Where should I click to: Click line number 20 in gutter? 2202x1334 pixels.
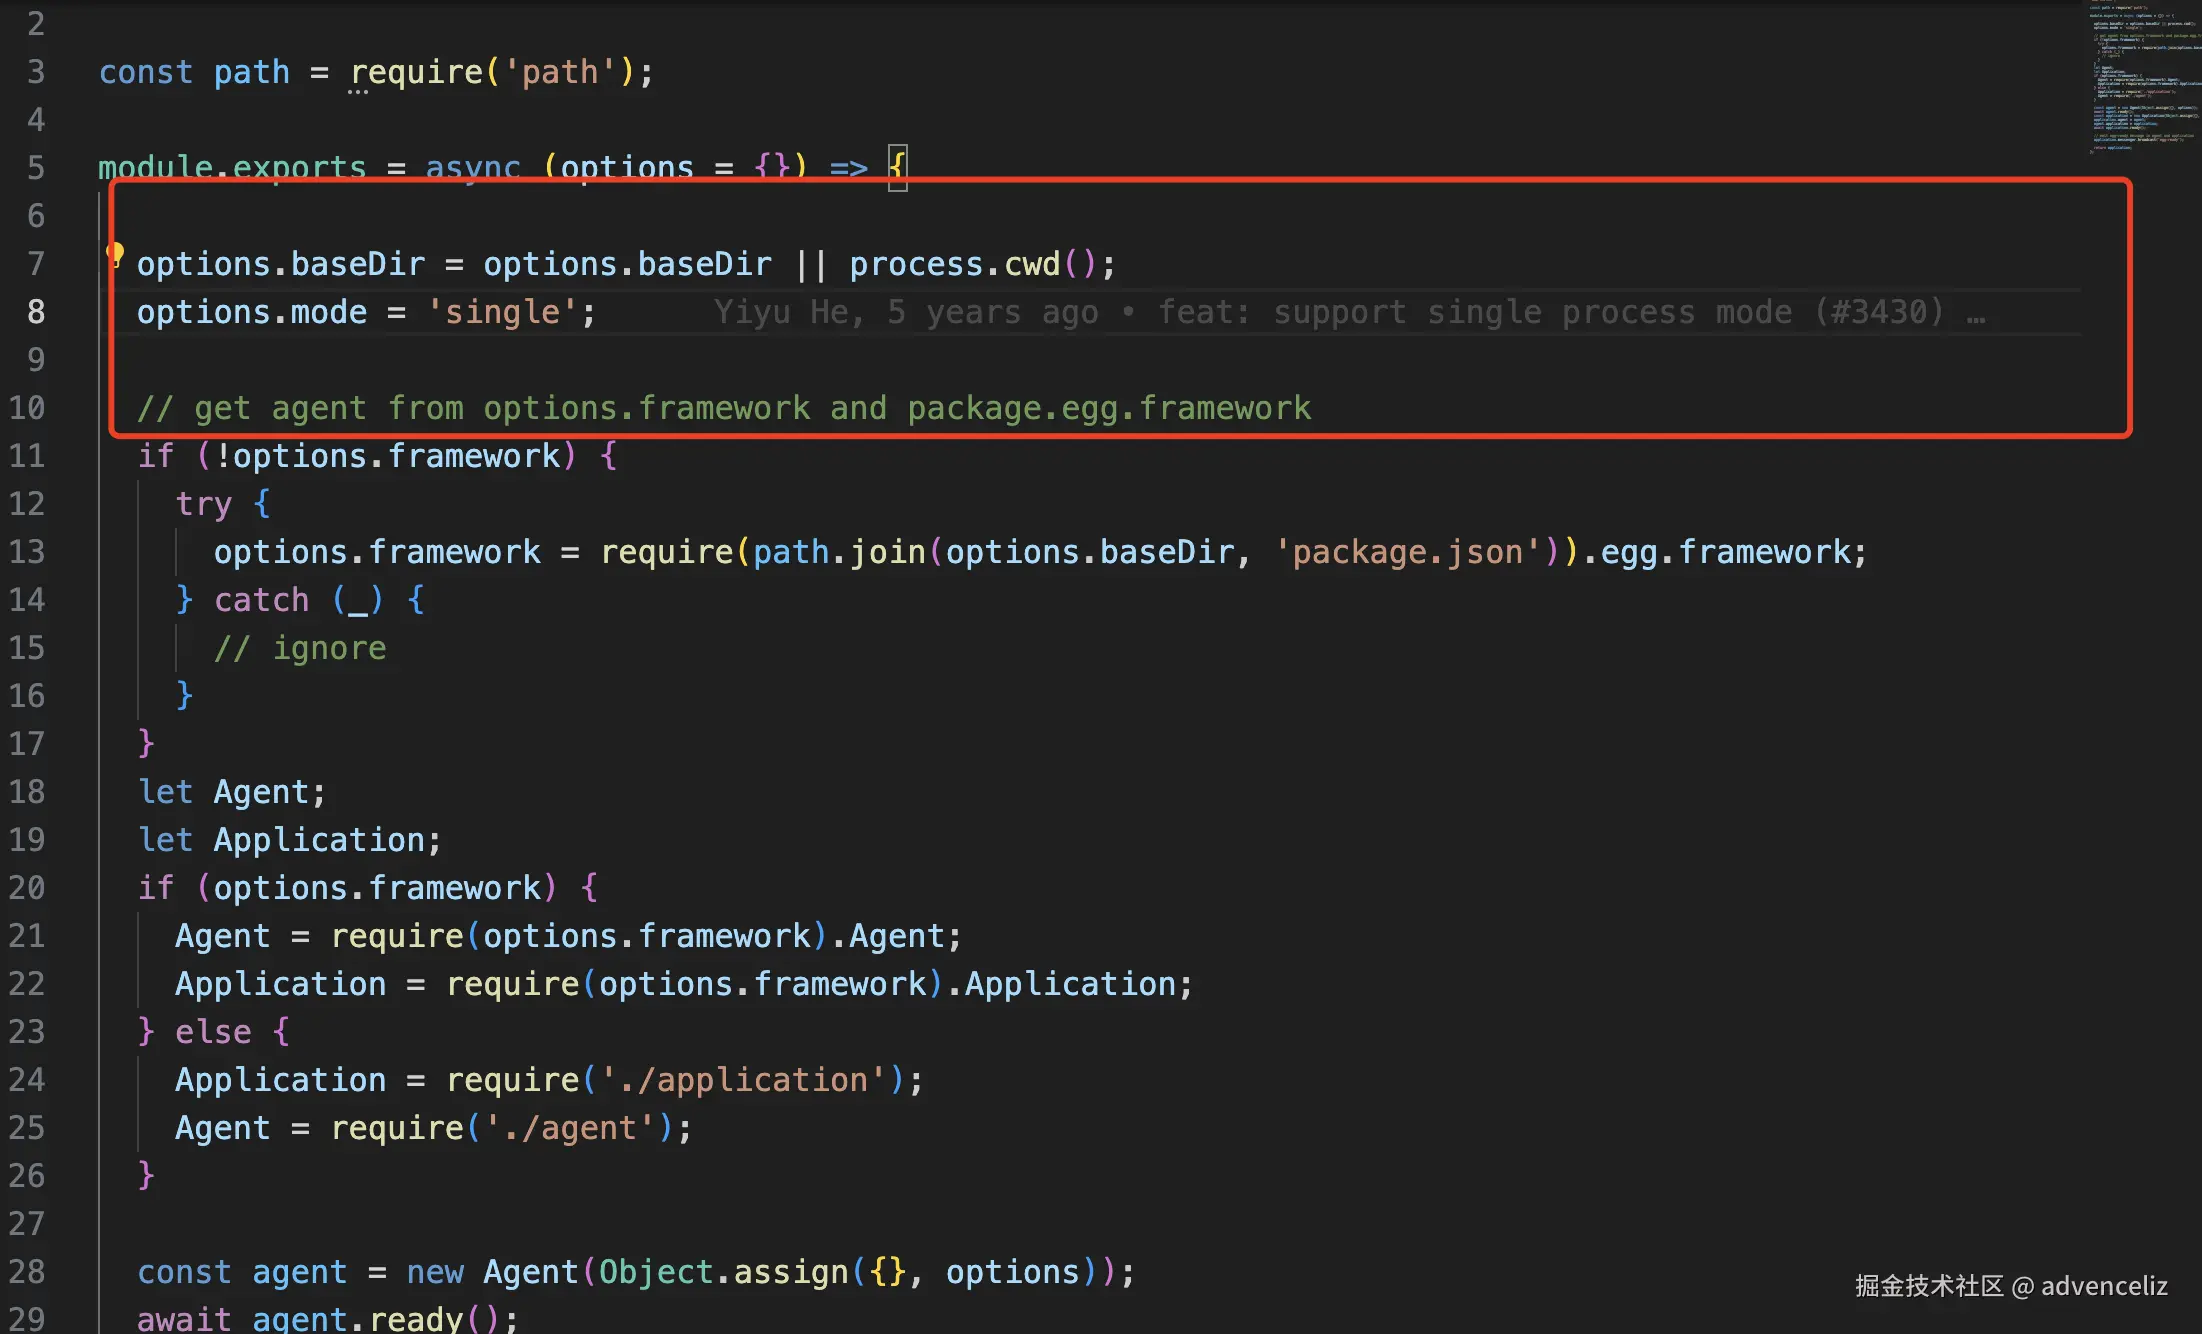27,888
